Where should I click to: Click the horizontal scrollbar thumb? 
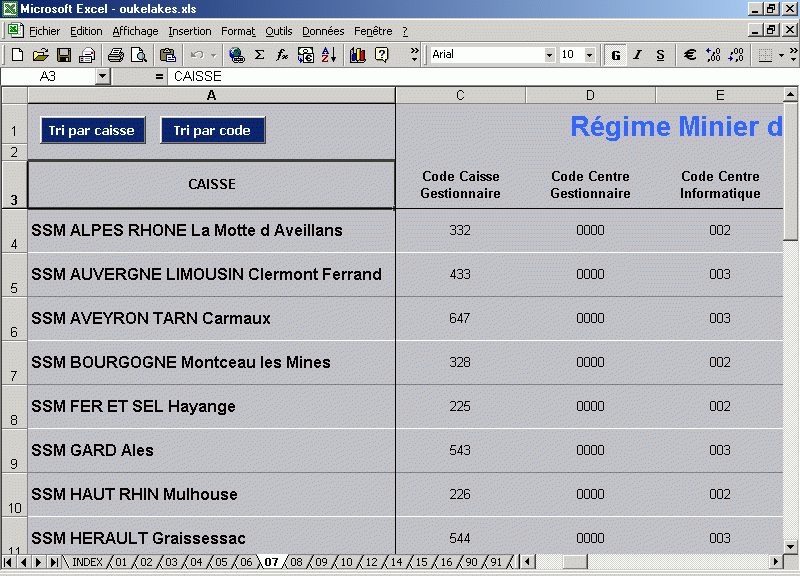pos(574,562)
